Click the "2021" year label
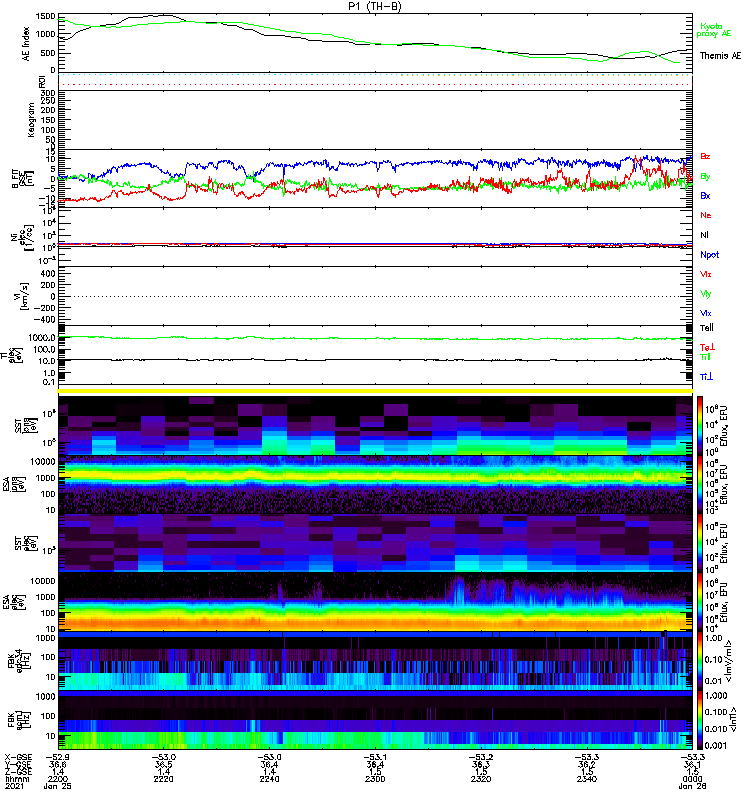 (14, 786)
